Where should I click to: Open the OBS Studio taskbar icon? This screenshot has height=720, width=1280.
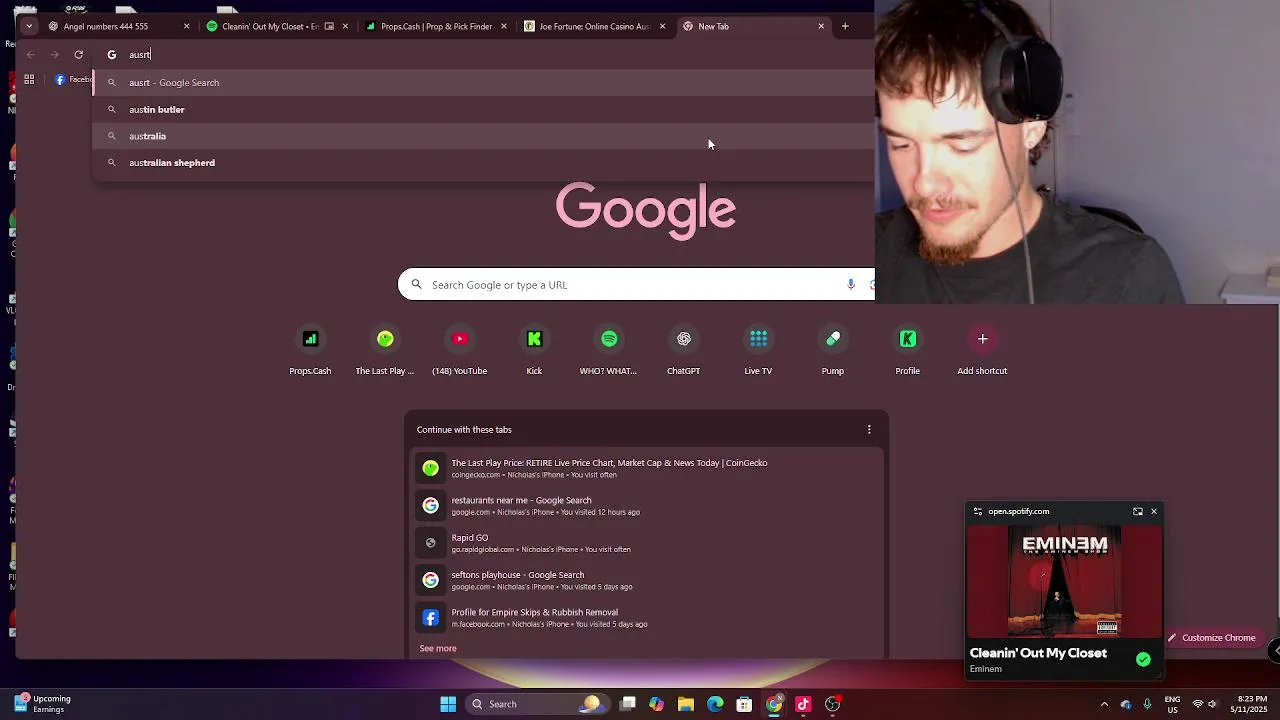[832, 704]
